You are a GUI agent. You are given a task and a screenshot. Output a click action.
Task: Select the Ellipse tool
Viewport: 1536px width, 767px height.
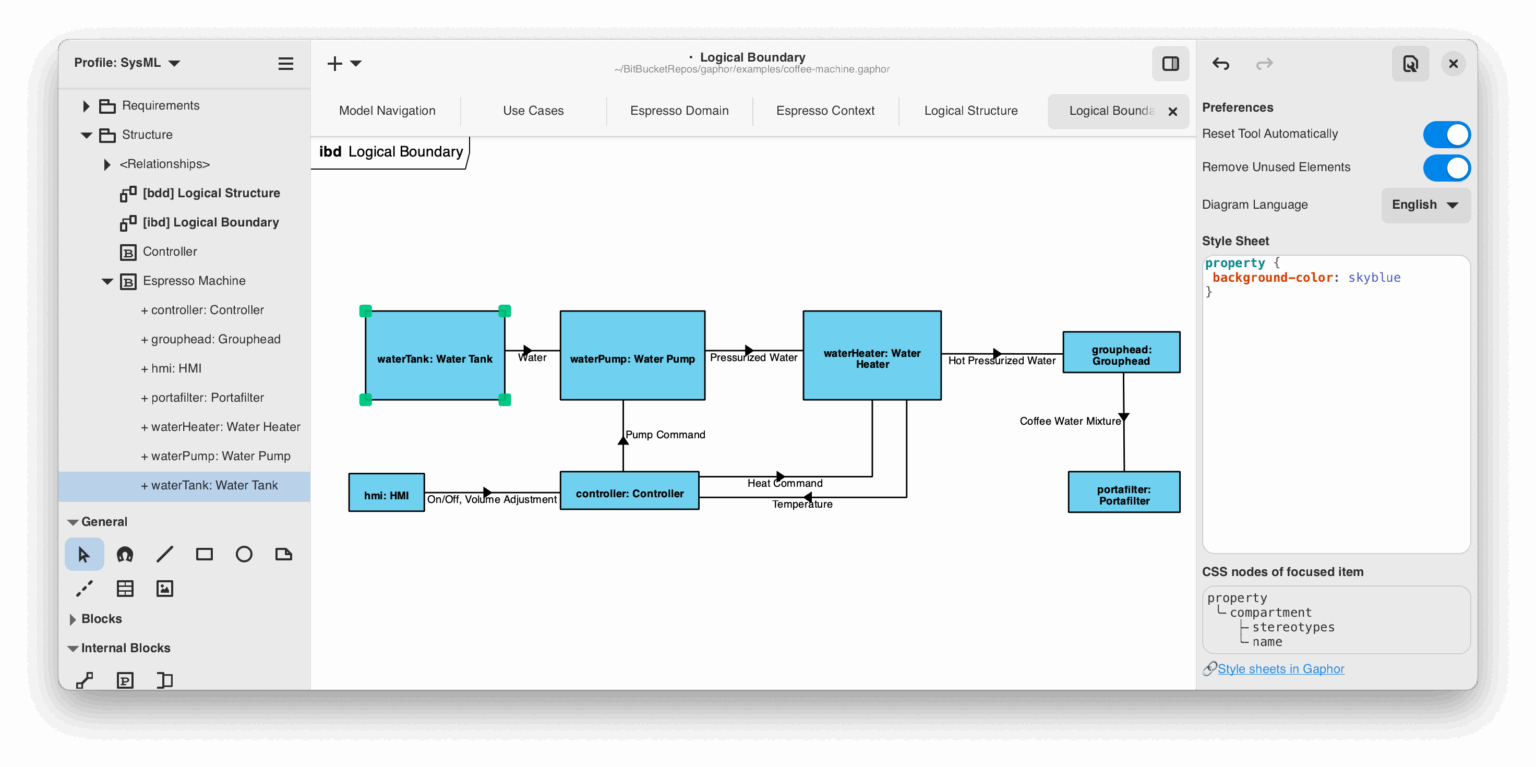click(x=244, y=554)
